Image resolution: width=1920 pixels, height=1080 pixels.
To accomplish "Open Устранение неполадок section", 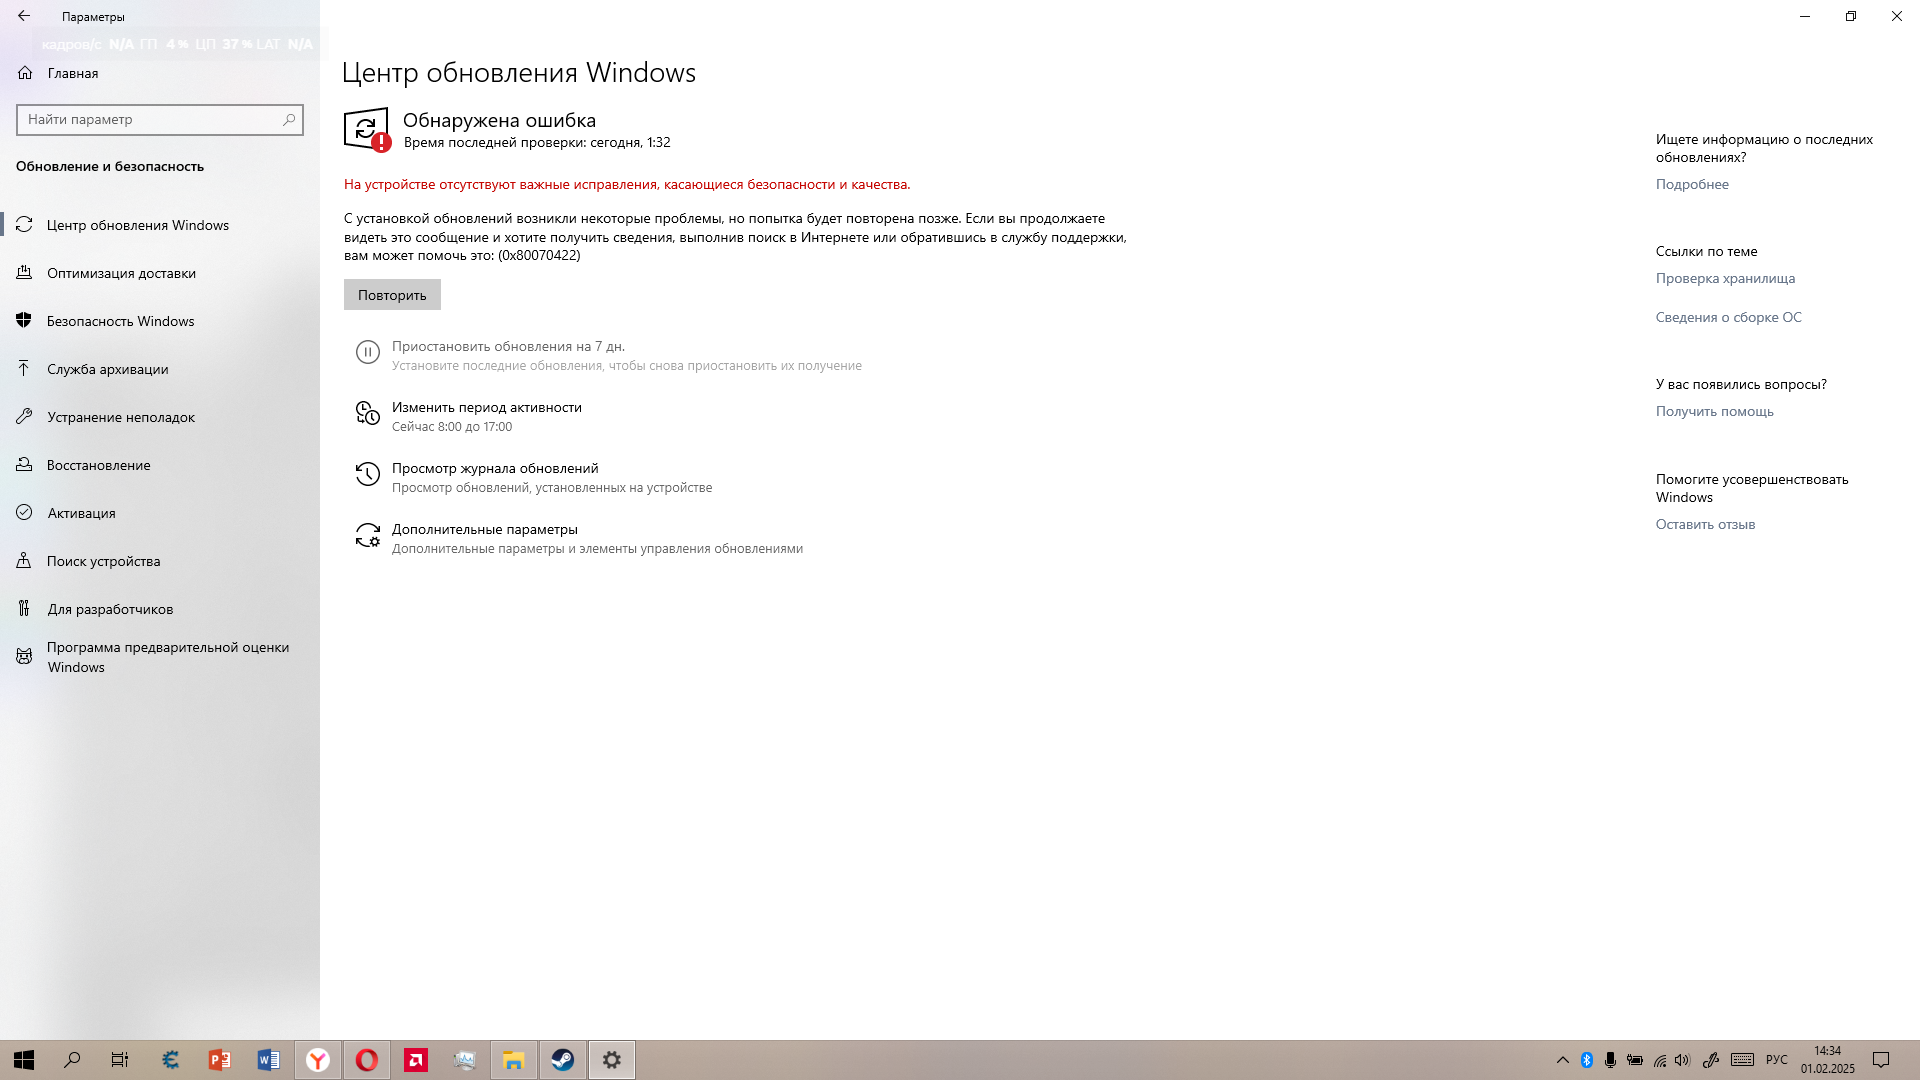I will coord(160,417).
